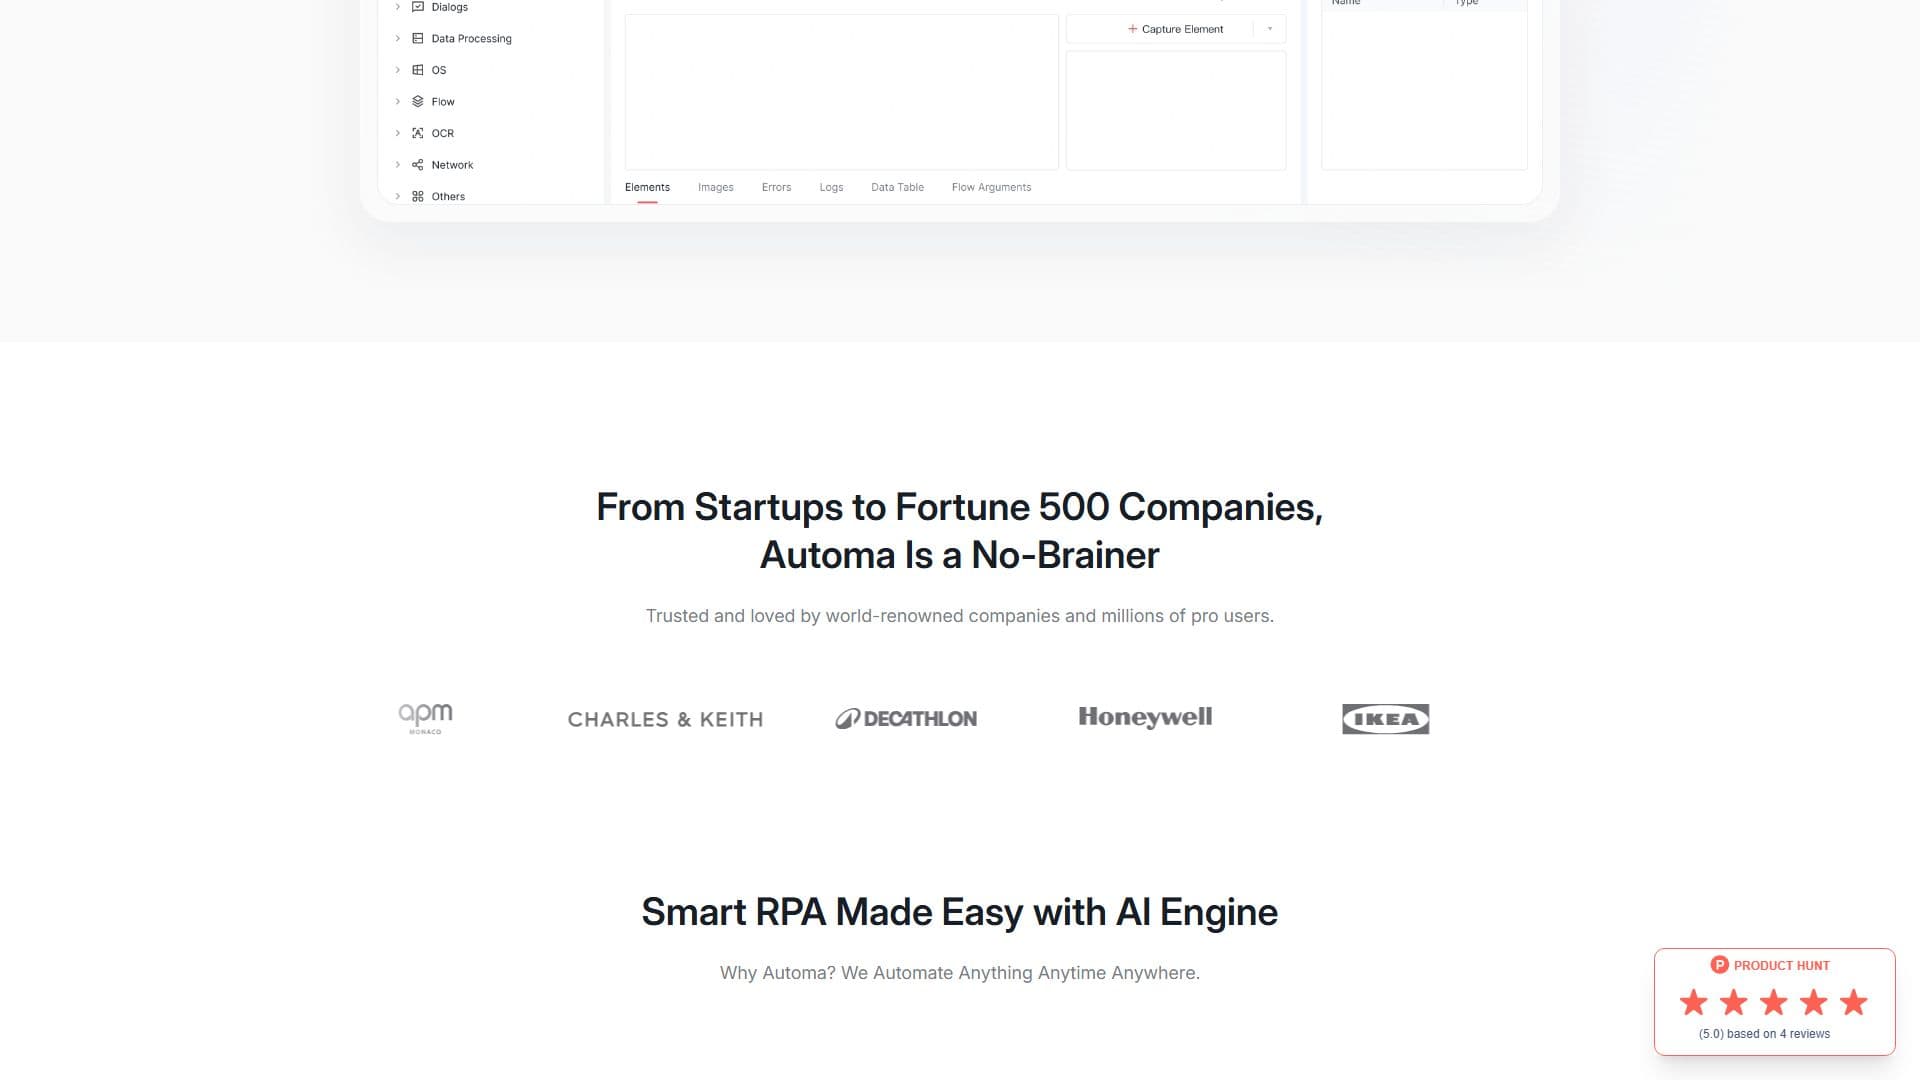Click the OS category icon
Screen dimensions: 1920x1080
click(x=418, y=70)
